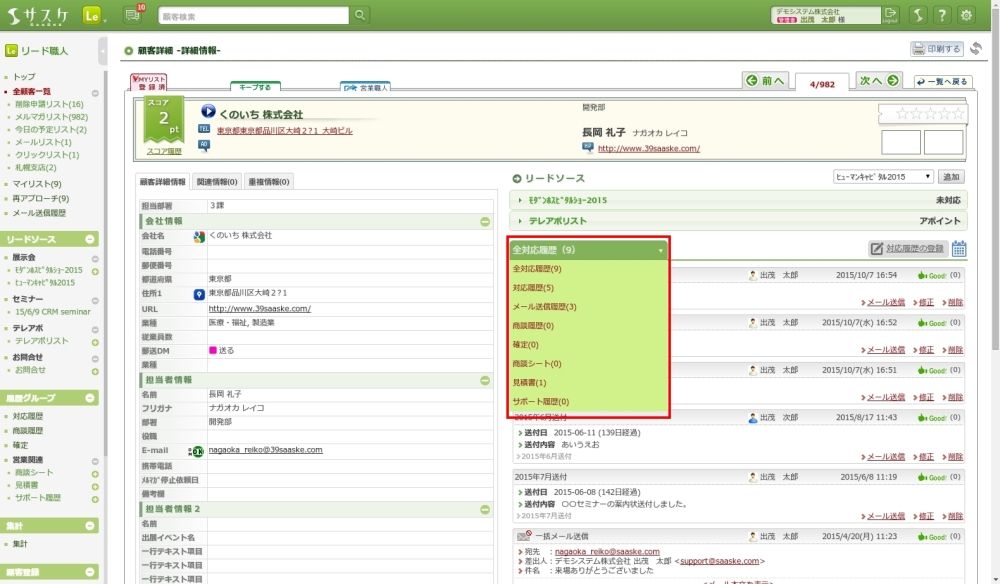Click the refresh icon beside 印刷する
The height and width of the screenshot is (584, 1000).
975,48
